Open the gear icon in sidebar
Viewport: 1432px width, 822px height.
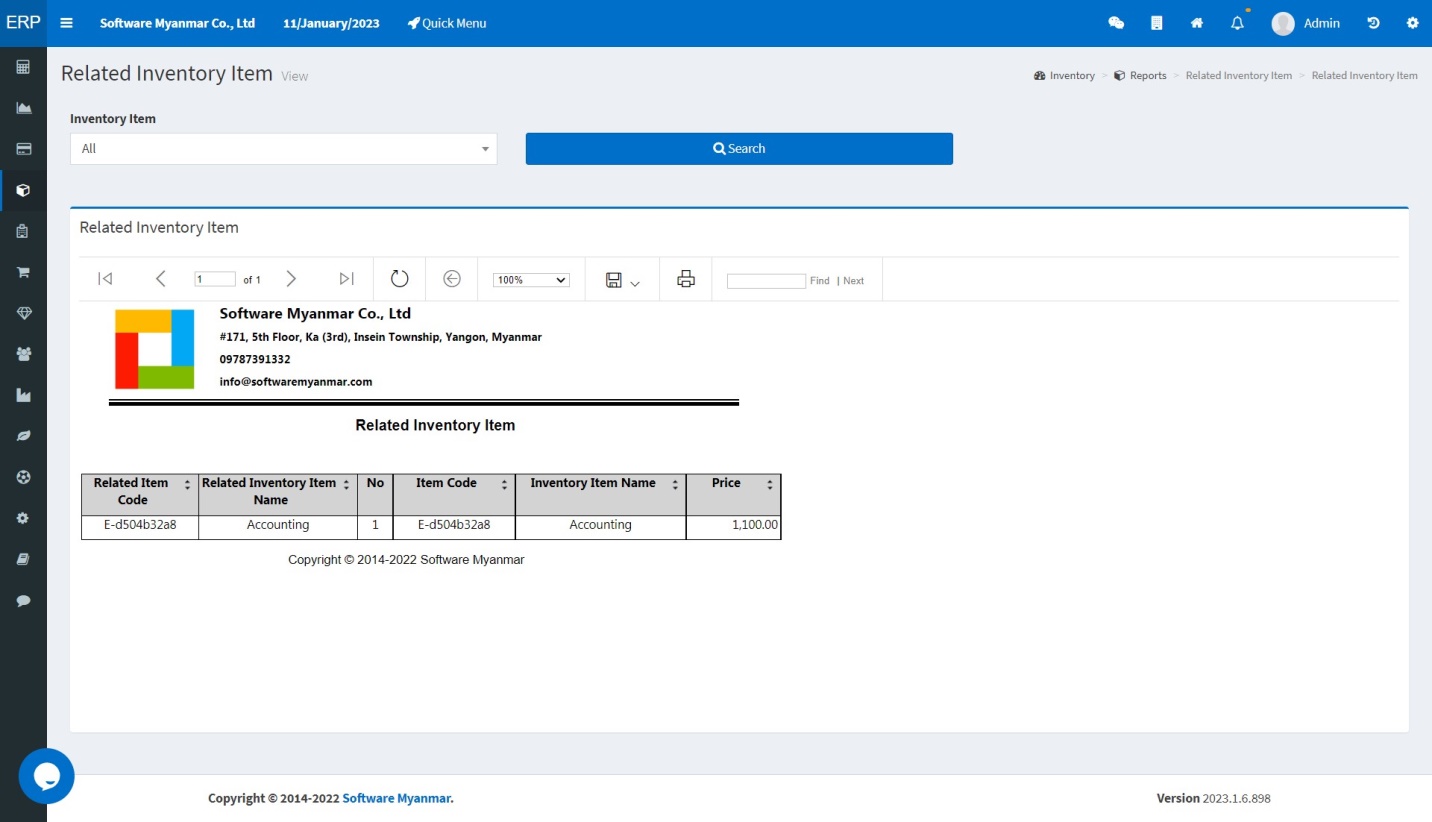tap(23, 518)
